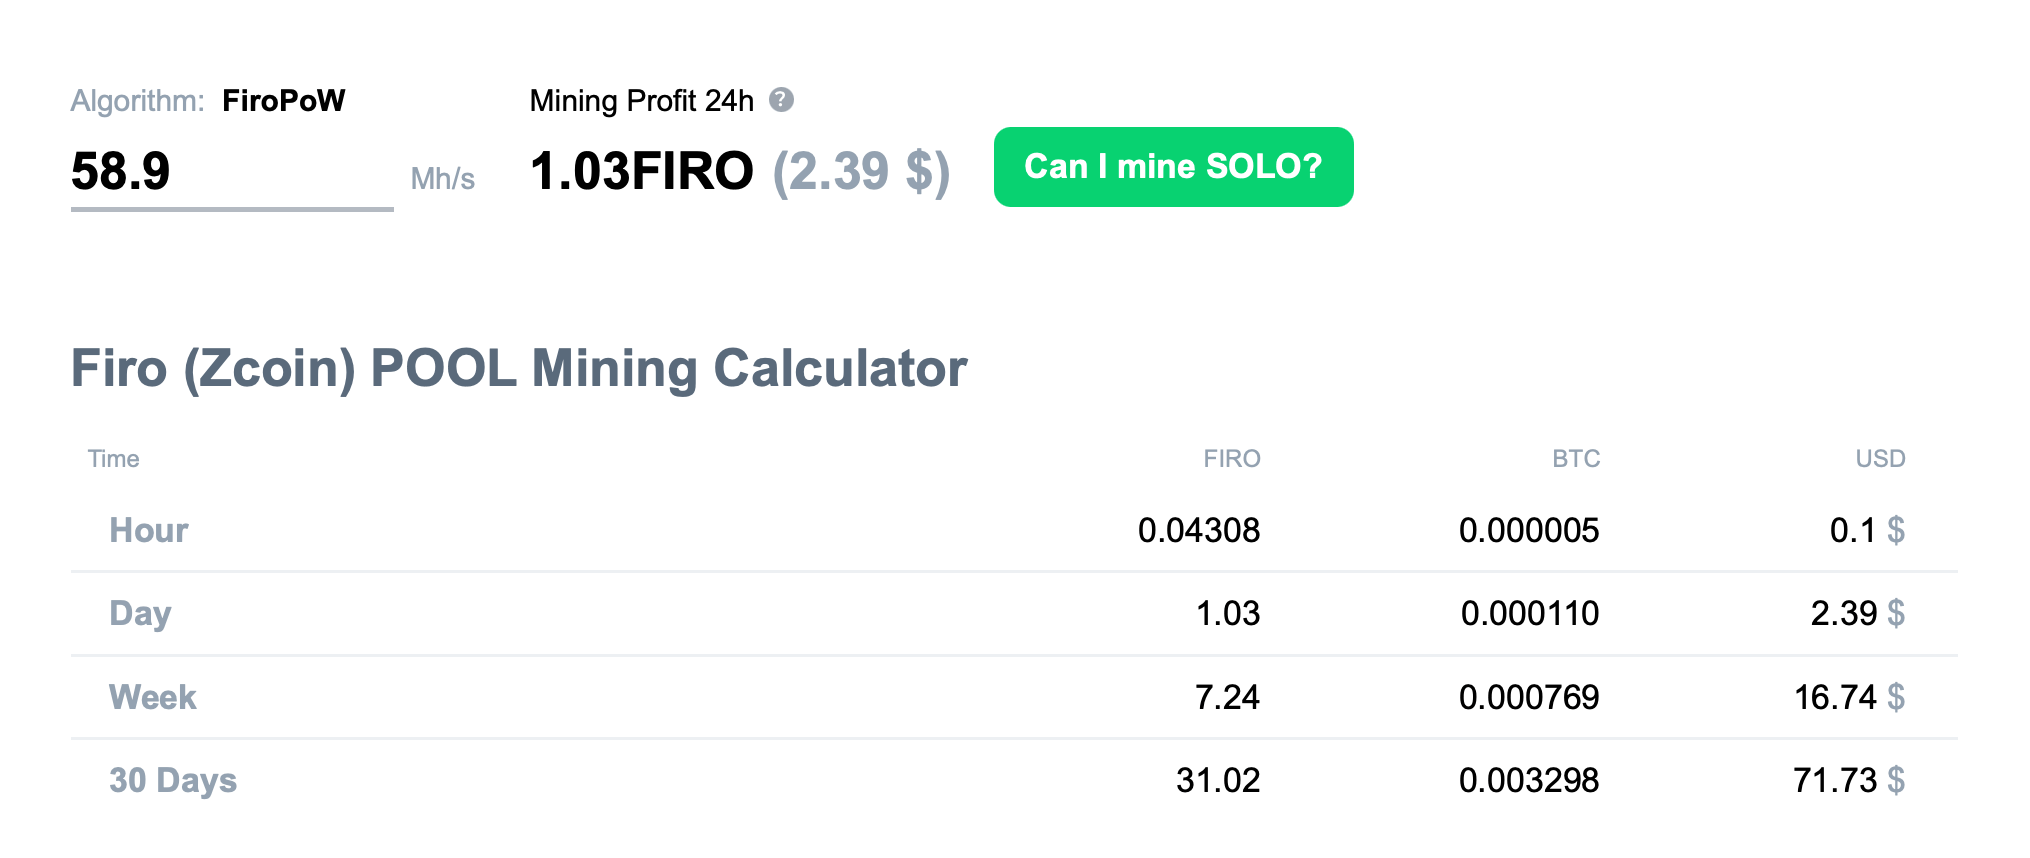Click the weekly BTC value 0.000769
This screenshot has width=2030, height=858.
pos(1528,697)
